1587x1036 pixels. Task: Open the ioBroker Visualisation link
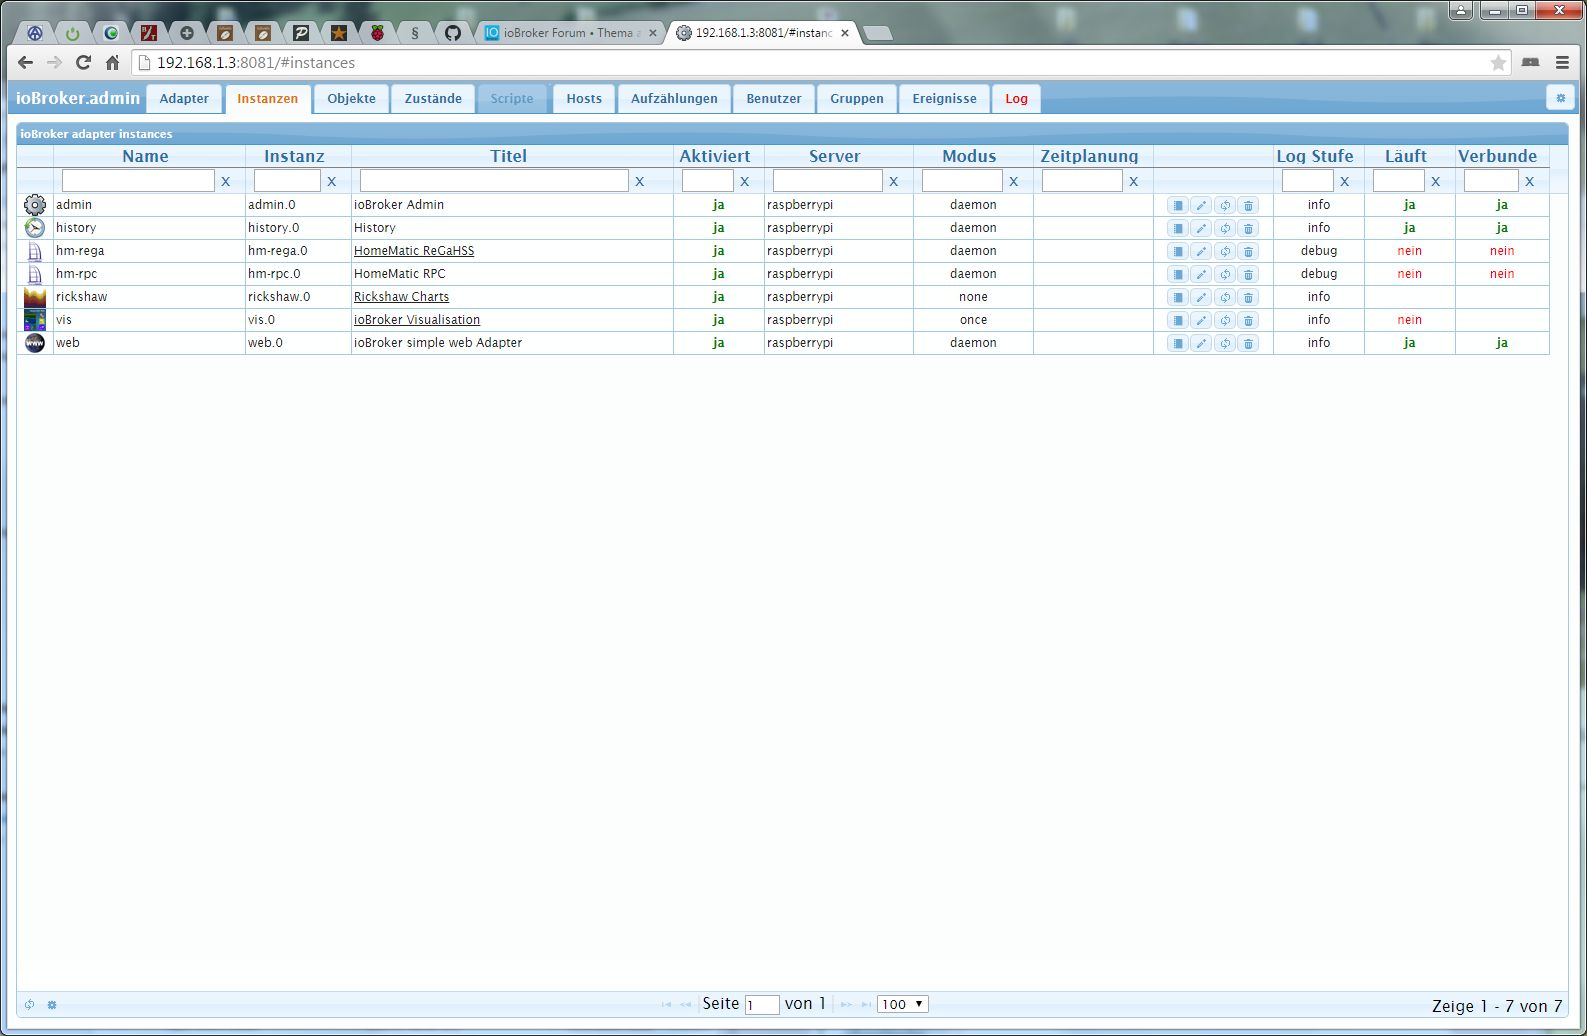point(417,320)
